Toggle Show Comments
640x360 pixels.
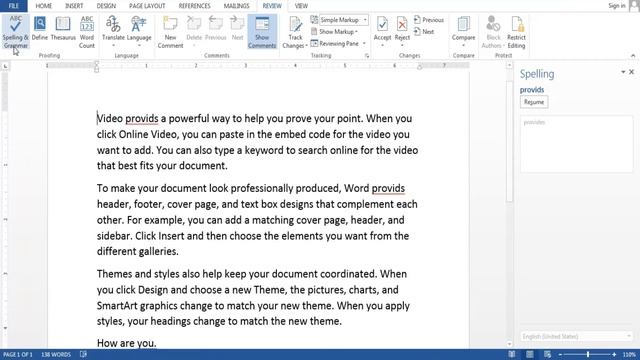[x=262, y=32]
